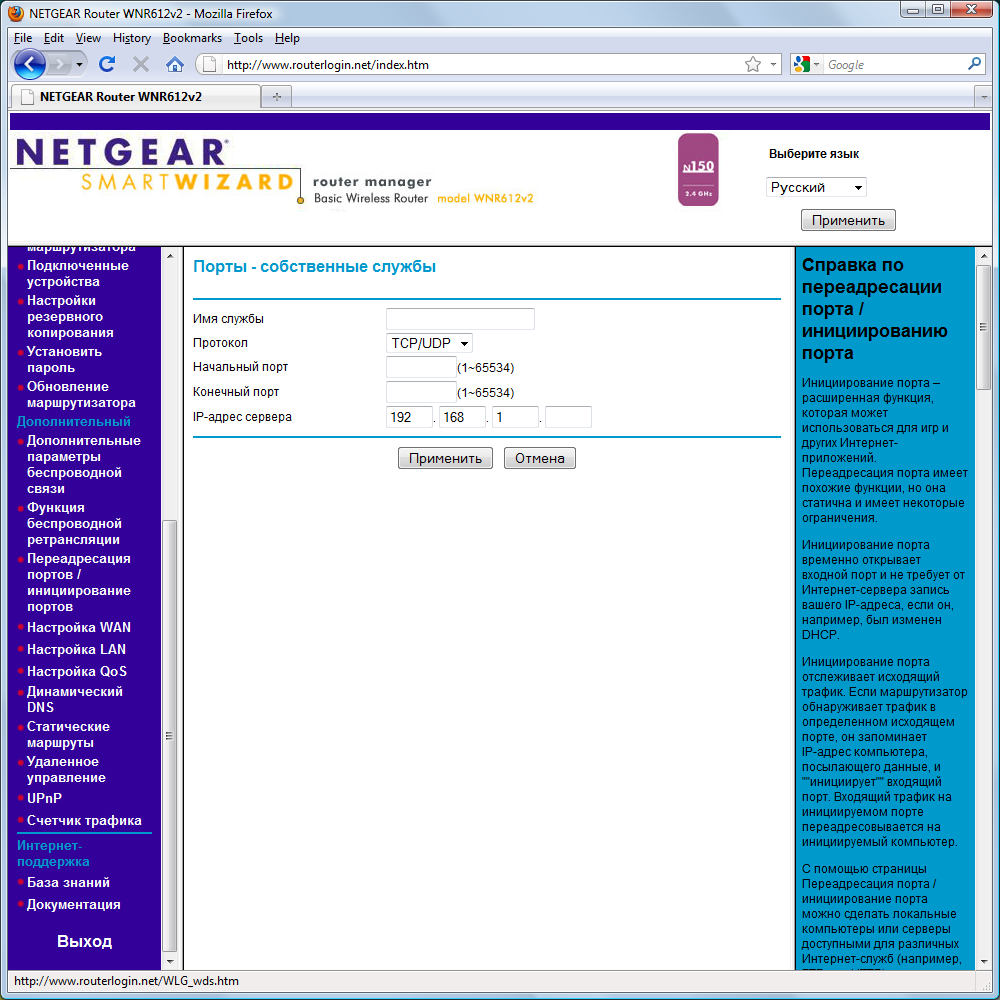Click the Firefox icon in title bar
Image resolution: width=1000 pixels, height=1000 pixels.
tap(16, 13)
